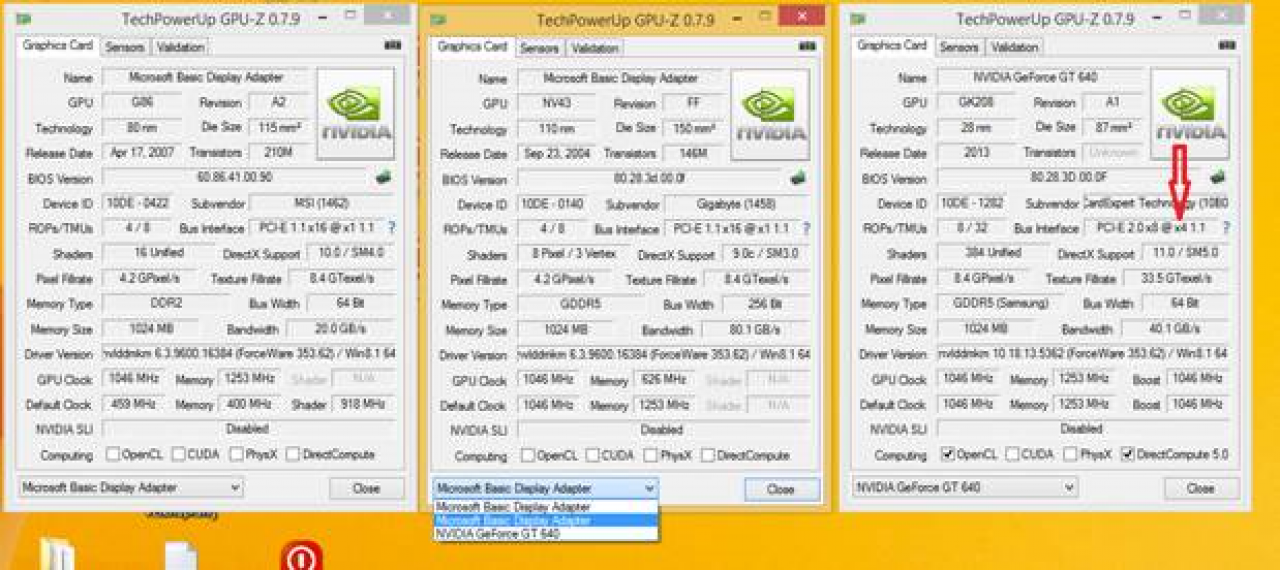This screenshot has height=570, width=1280.
Task: Click NVIDIA logo in the G86 window
Action: pos(355,113)
